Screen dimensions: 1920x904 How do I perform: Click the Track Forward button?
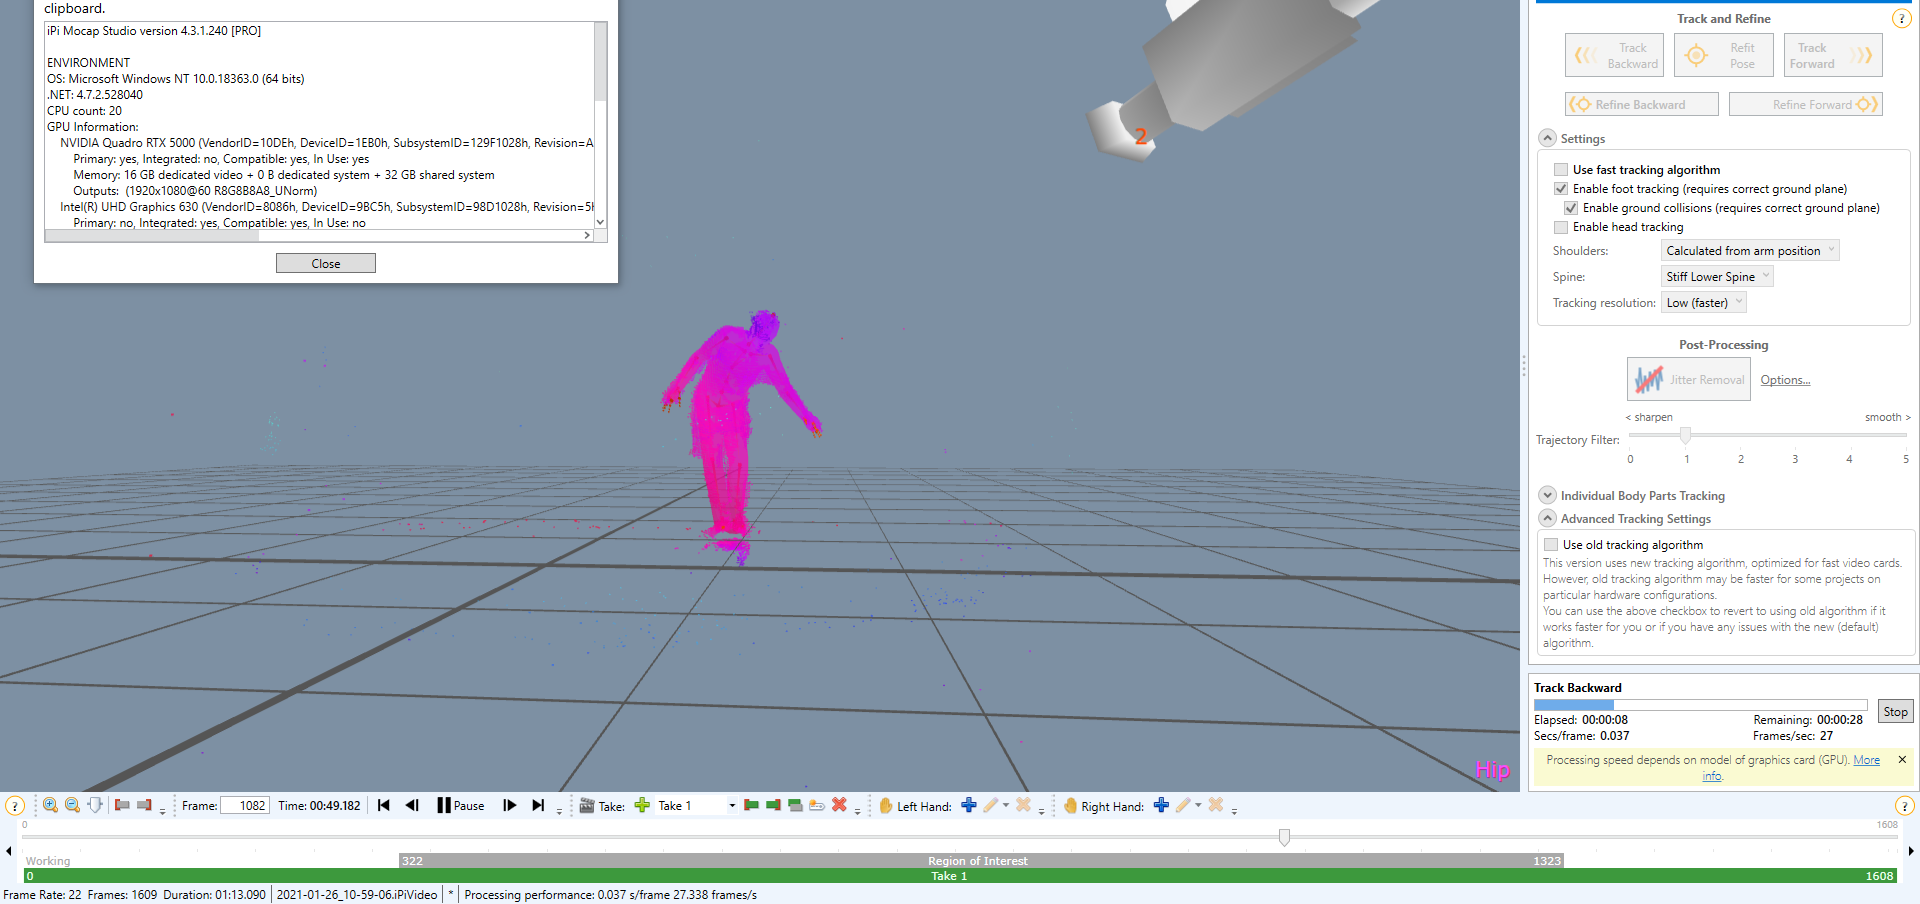click(x=1833, y=55)
